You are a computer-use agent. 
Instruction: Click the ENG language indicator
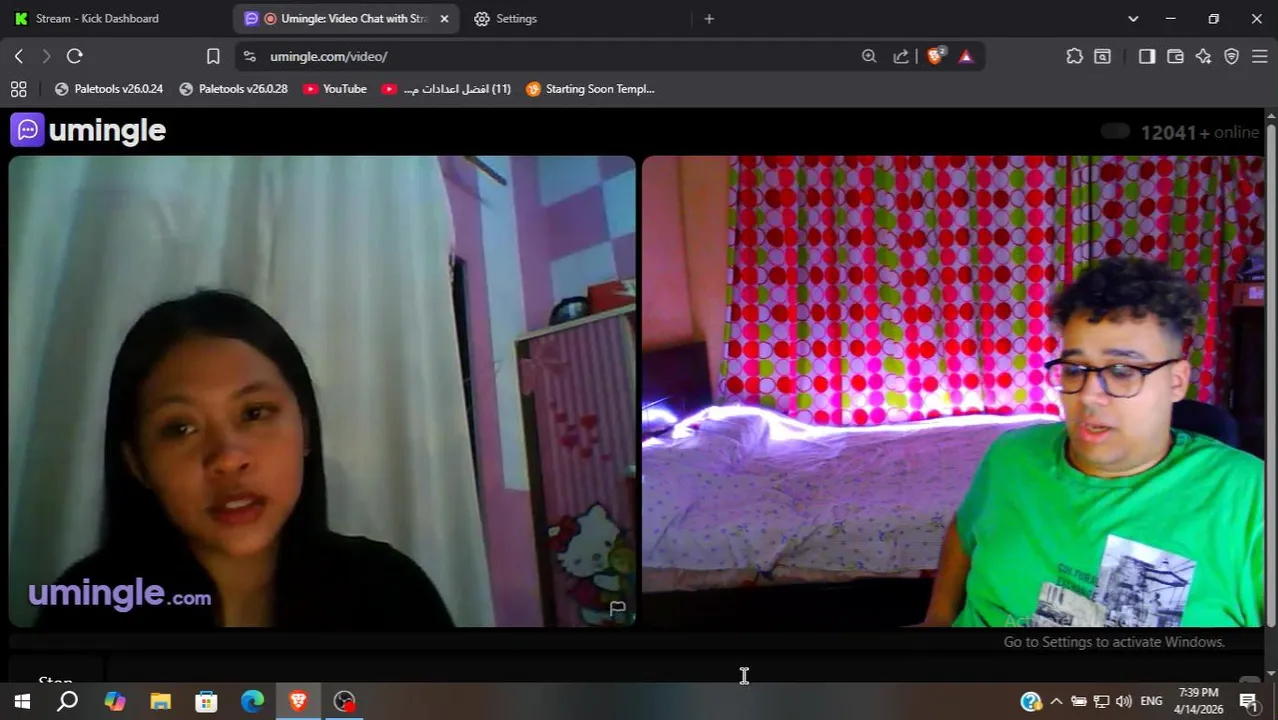point(1151,701)
